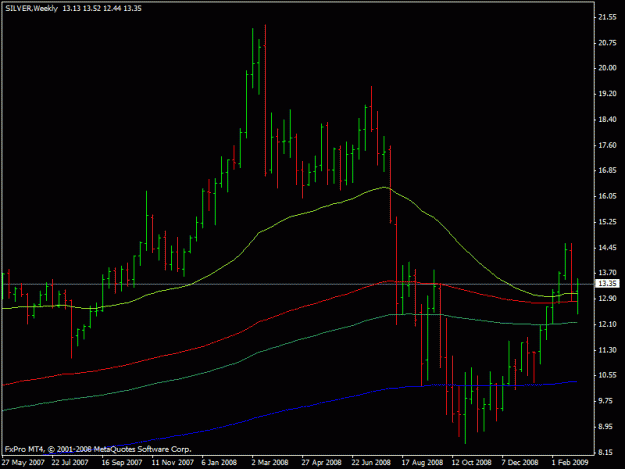Viewport: 625px width, 469px height.
Task: Click the SILVER,Weekly chart title text
Action: [x=31, y=8]
